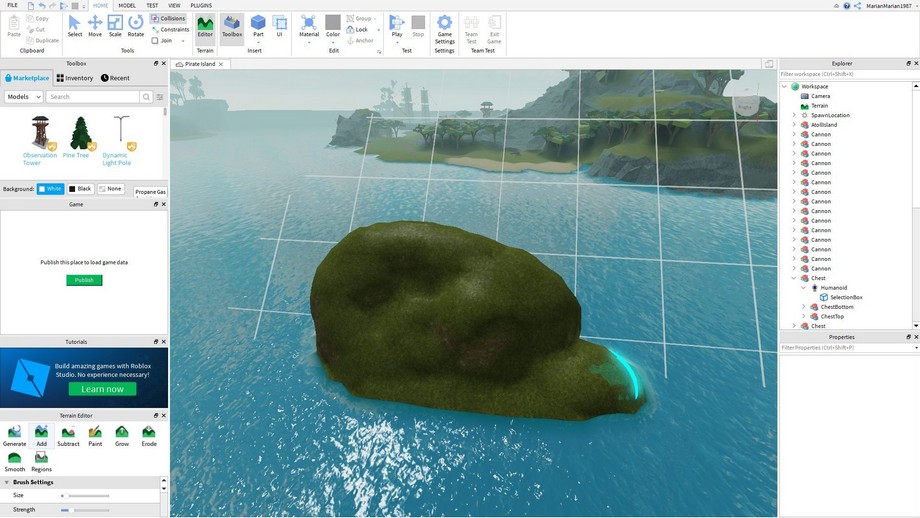Pick the Subtract terrain tool
Image resolution: width=920 pixels, height=518 pixels.
[x=68, y=435]
